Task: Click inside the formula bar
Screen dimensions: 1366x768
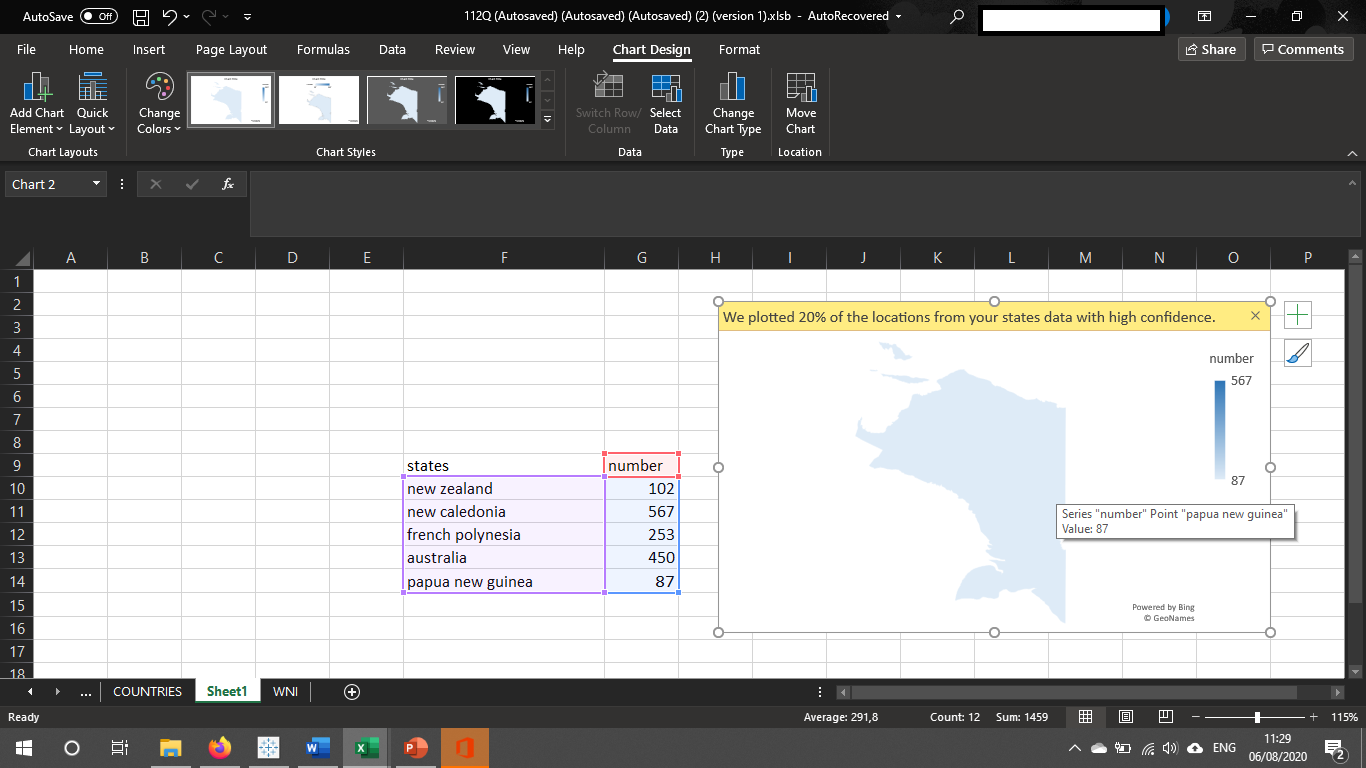Action: click(796, 204)
